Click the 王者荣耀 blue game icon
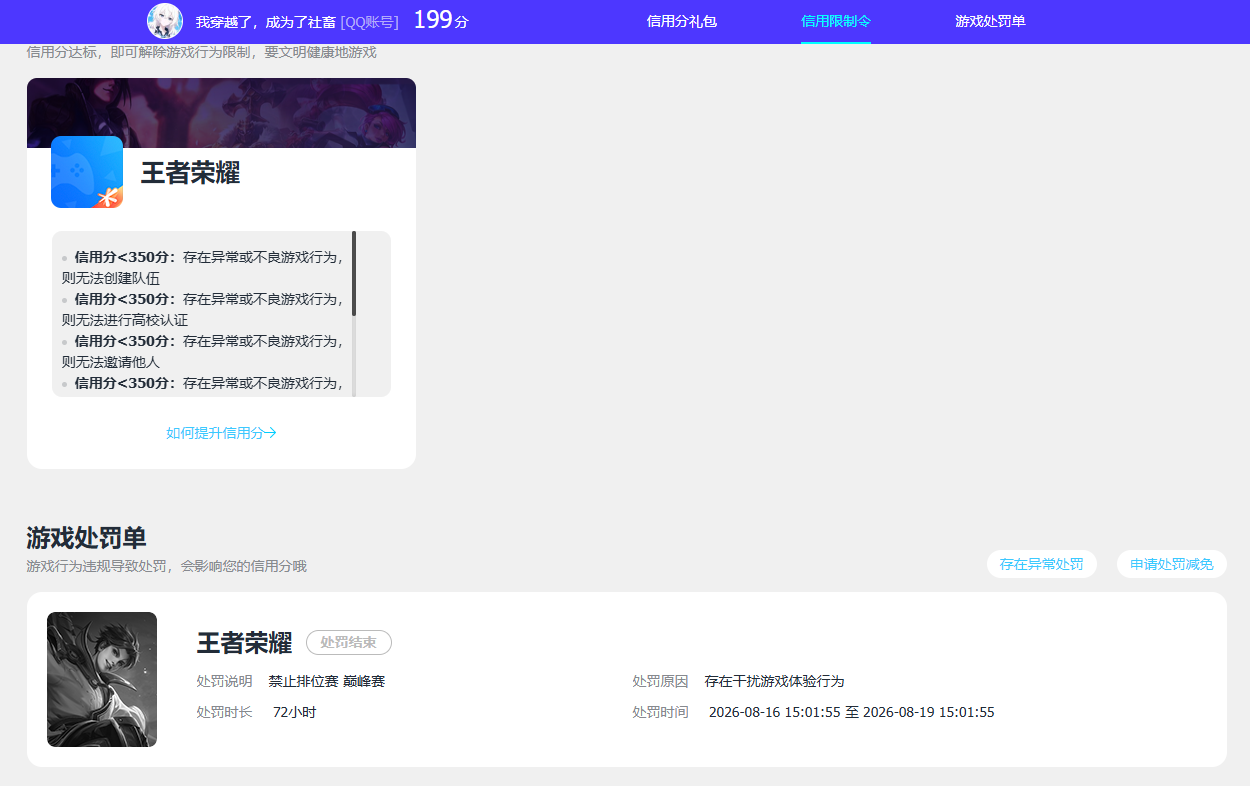The height and width of the screenshot is (786, 1250). [87, 172]
